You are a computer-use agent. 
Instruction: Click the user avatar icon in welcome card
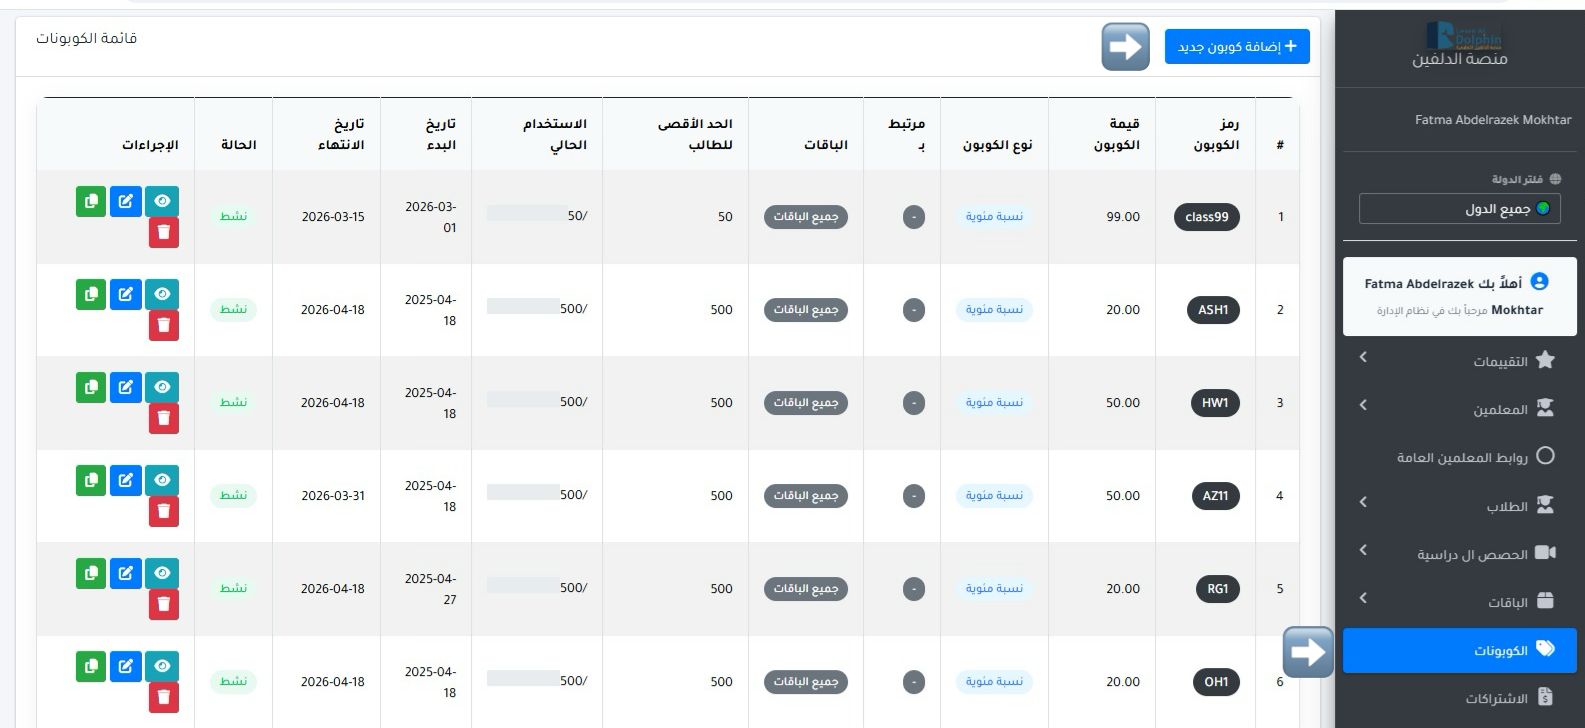pyautogui.click(x=1540, y=283)
